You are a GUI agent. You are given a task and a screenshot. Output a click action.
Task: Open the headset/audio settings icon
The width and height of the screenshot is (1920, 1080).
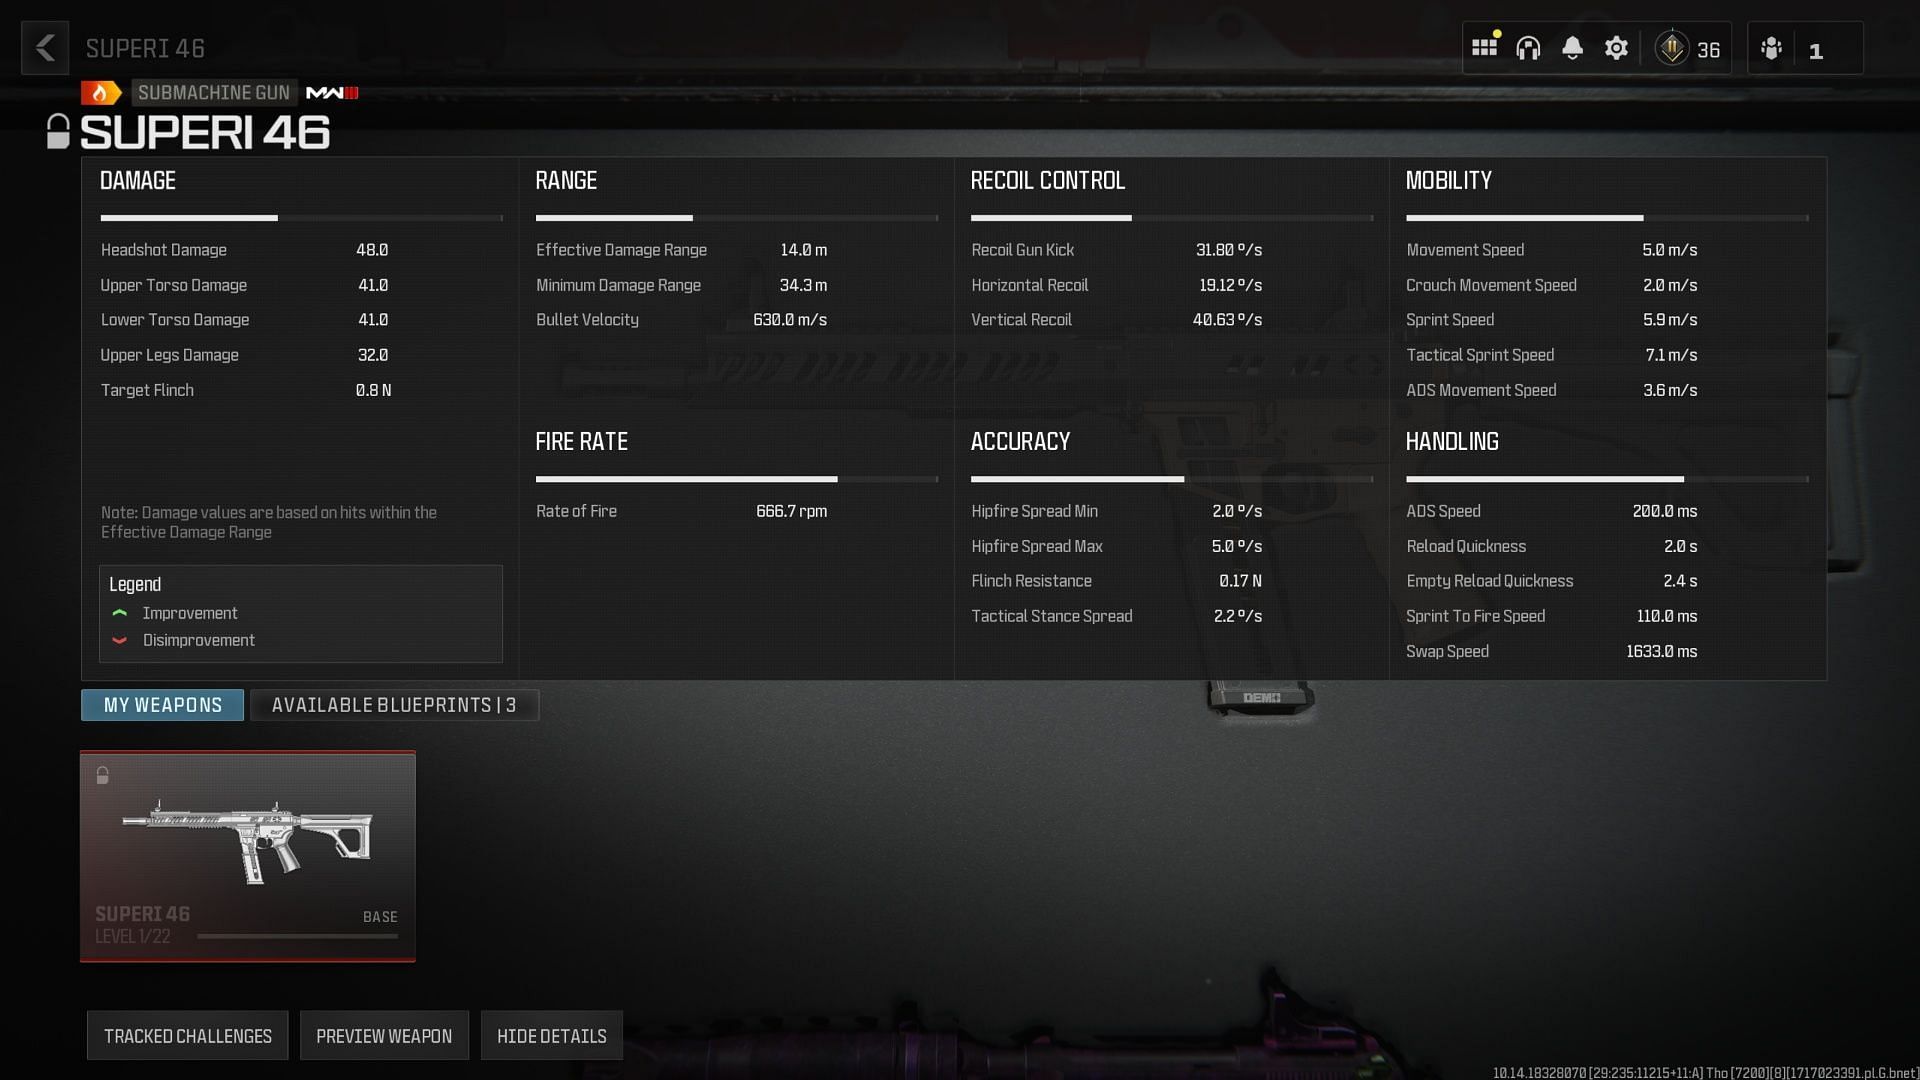coord(1528,49)
